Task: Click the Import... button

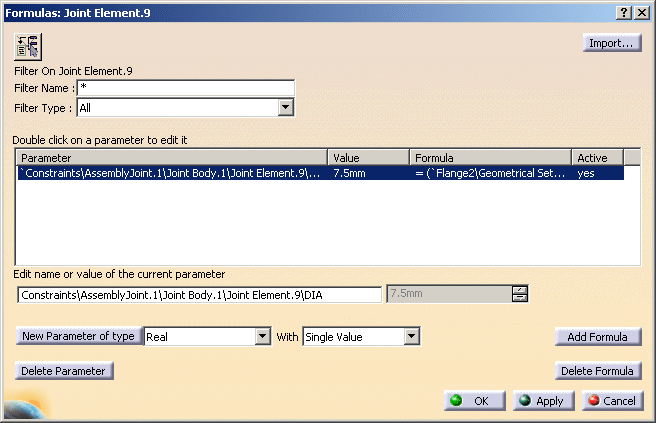Action: tap(612, 43)
